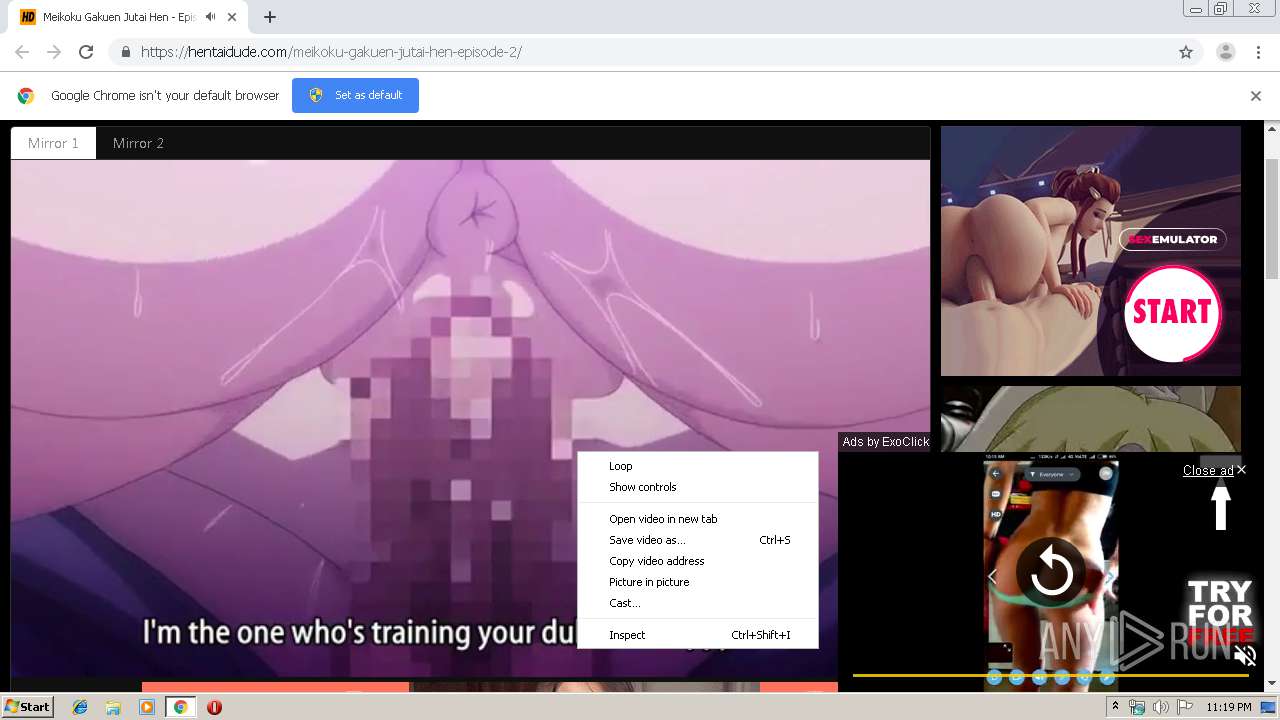Open Chrome's three-dot menu
Image resolution: width=1280 pixels, height=720 pixels.
1258,52
